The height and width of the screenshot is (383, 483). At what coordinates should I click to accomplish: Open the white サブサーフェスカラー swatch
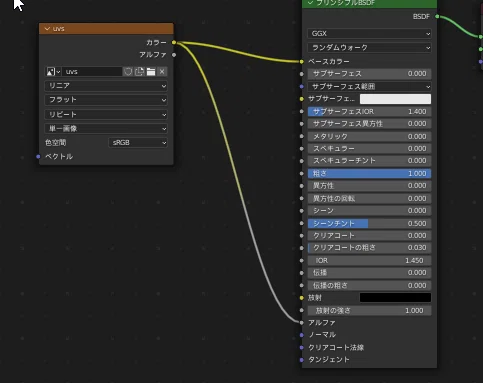tap(395, 99)
